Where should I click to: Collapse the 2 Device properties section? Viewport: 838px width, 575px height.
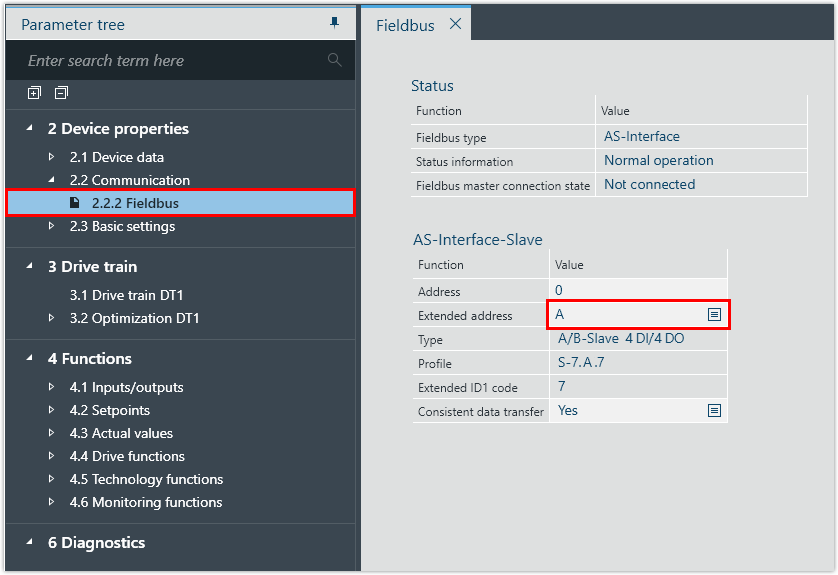point(28,128)
